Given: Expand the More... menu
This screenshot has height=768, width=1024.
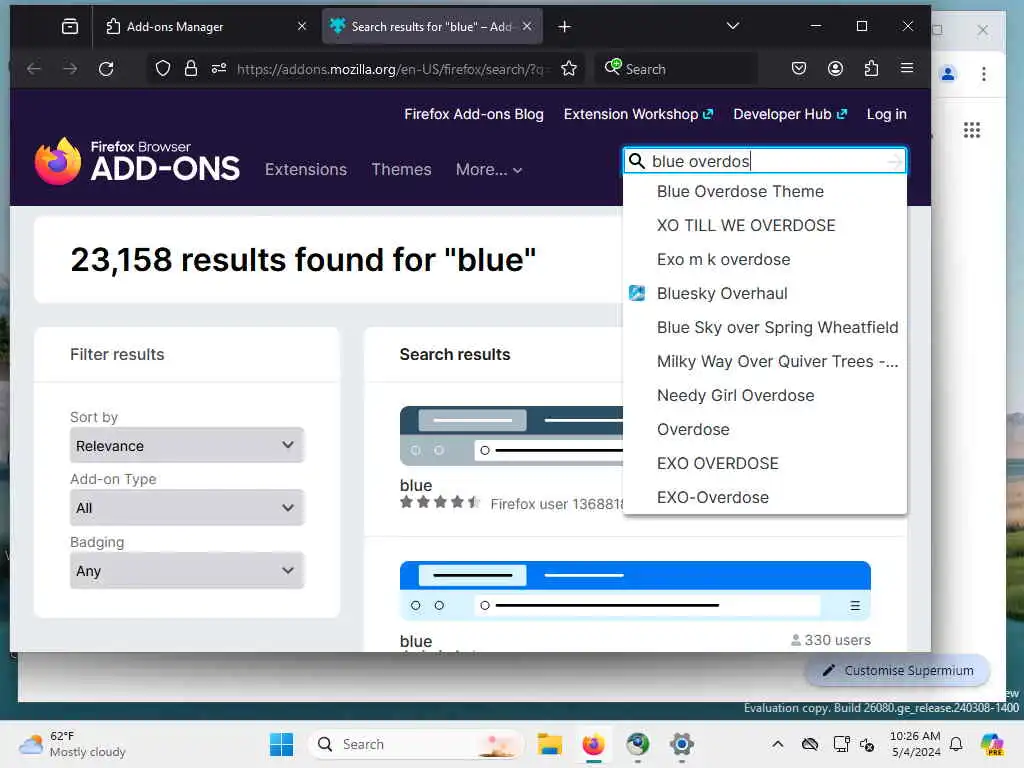Looking at the screenshot, I should pos(488,170).
